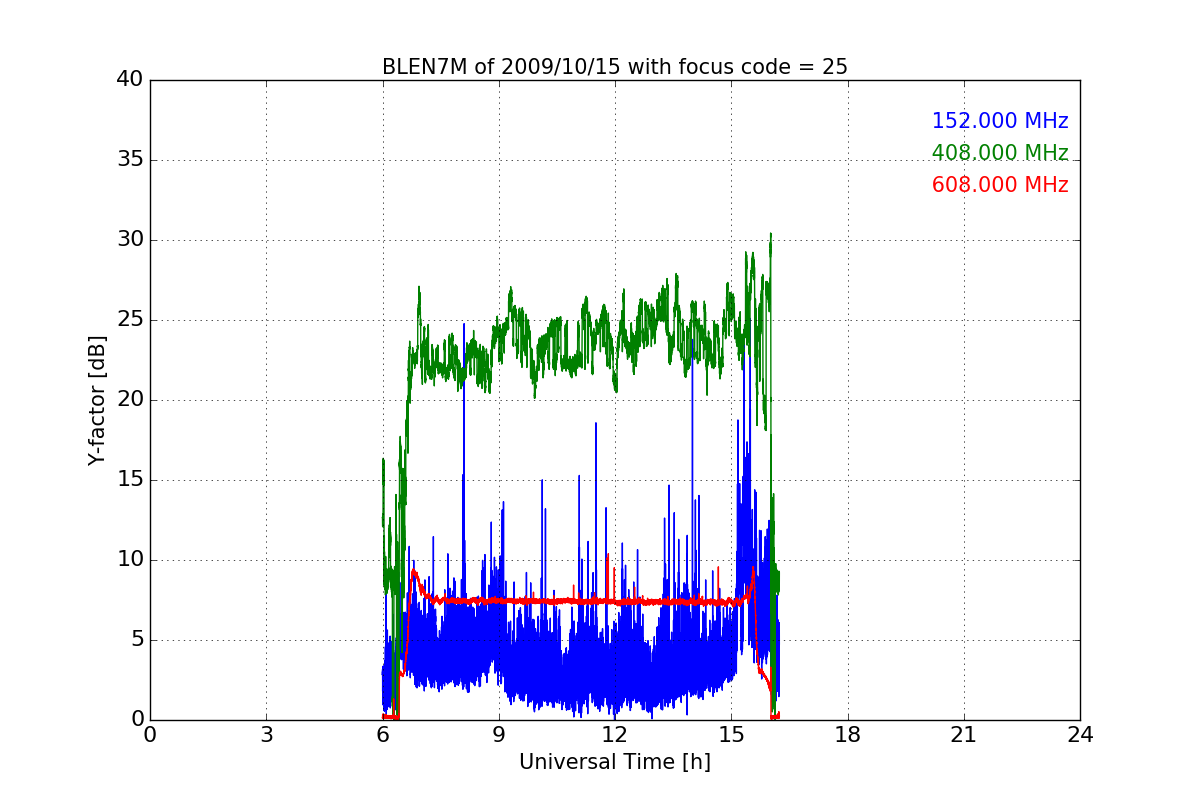Click the x-axis tick value 6

click(382, 735)
